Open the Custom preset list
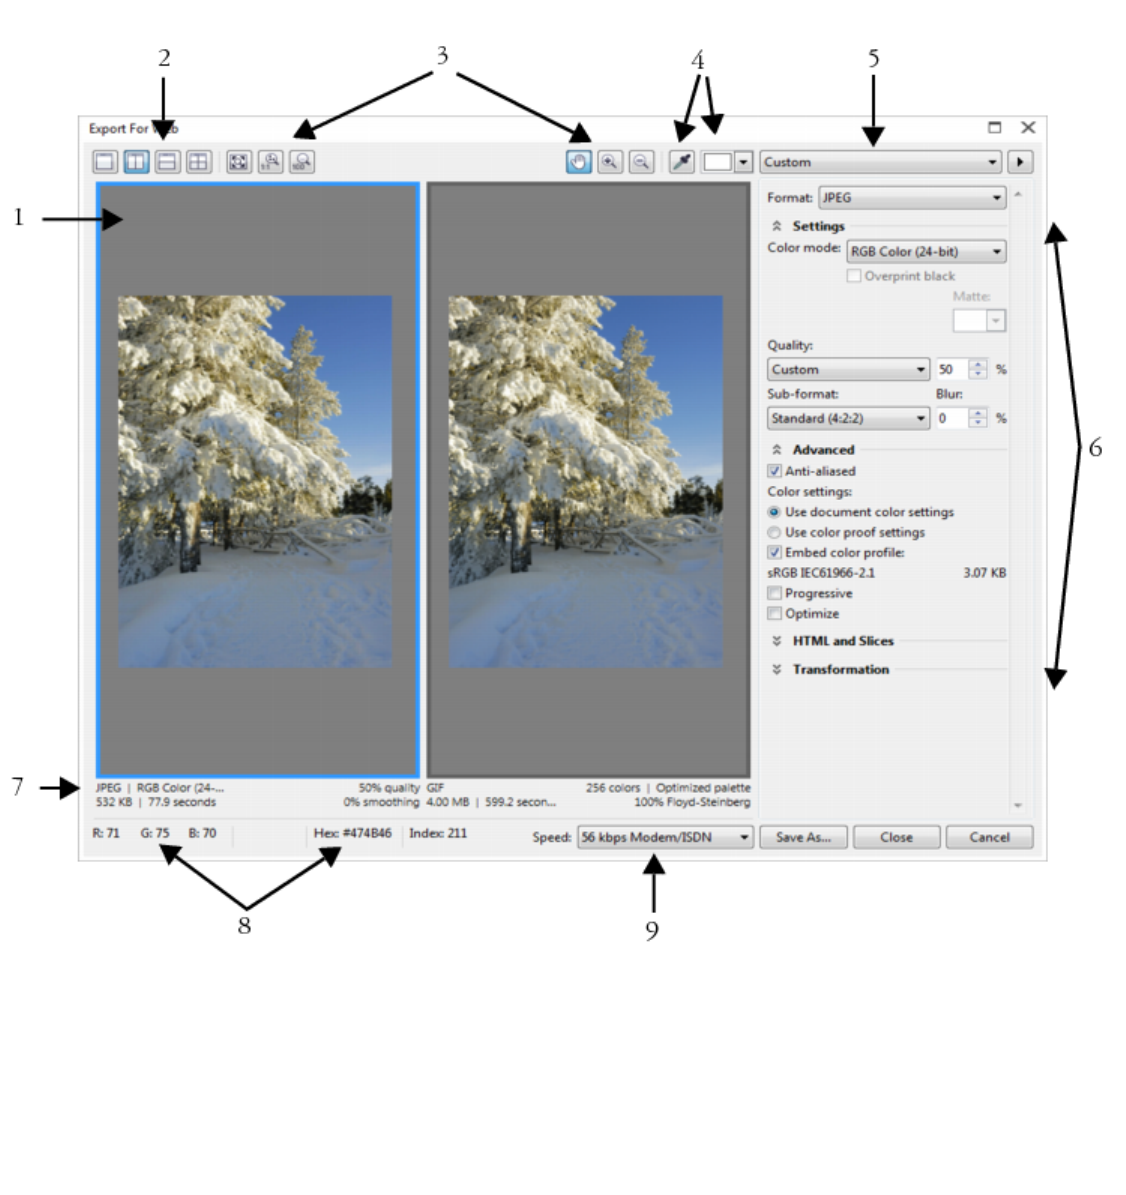 pyautogui.click(x=881, y=162)
